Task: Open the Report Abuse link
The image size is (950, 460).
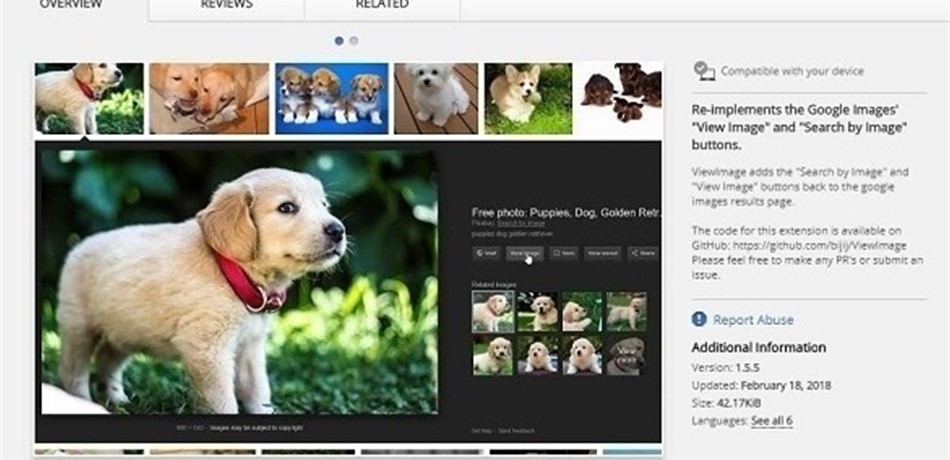Action: (x=753, y=320)
